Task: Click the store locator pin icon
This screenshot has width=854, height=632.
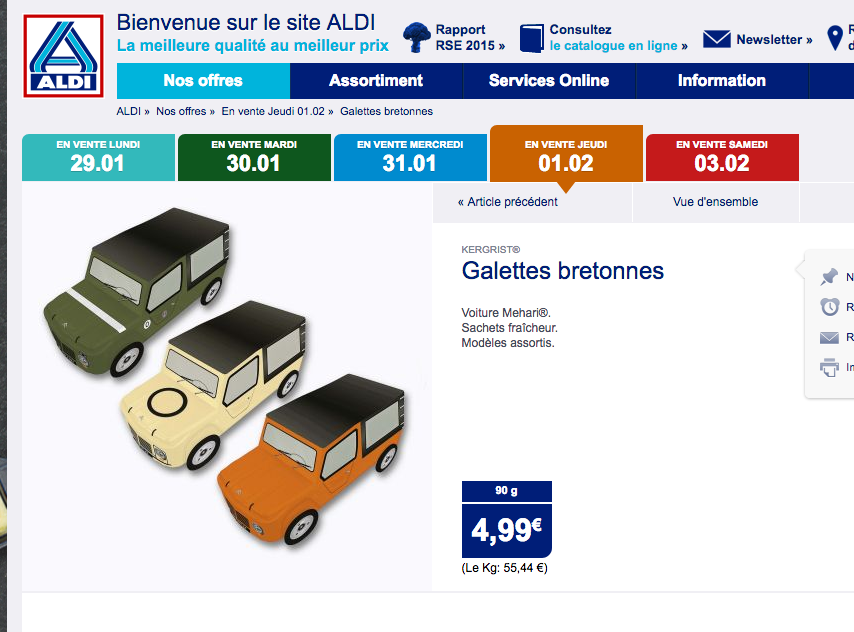Action: 834,38
